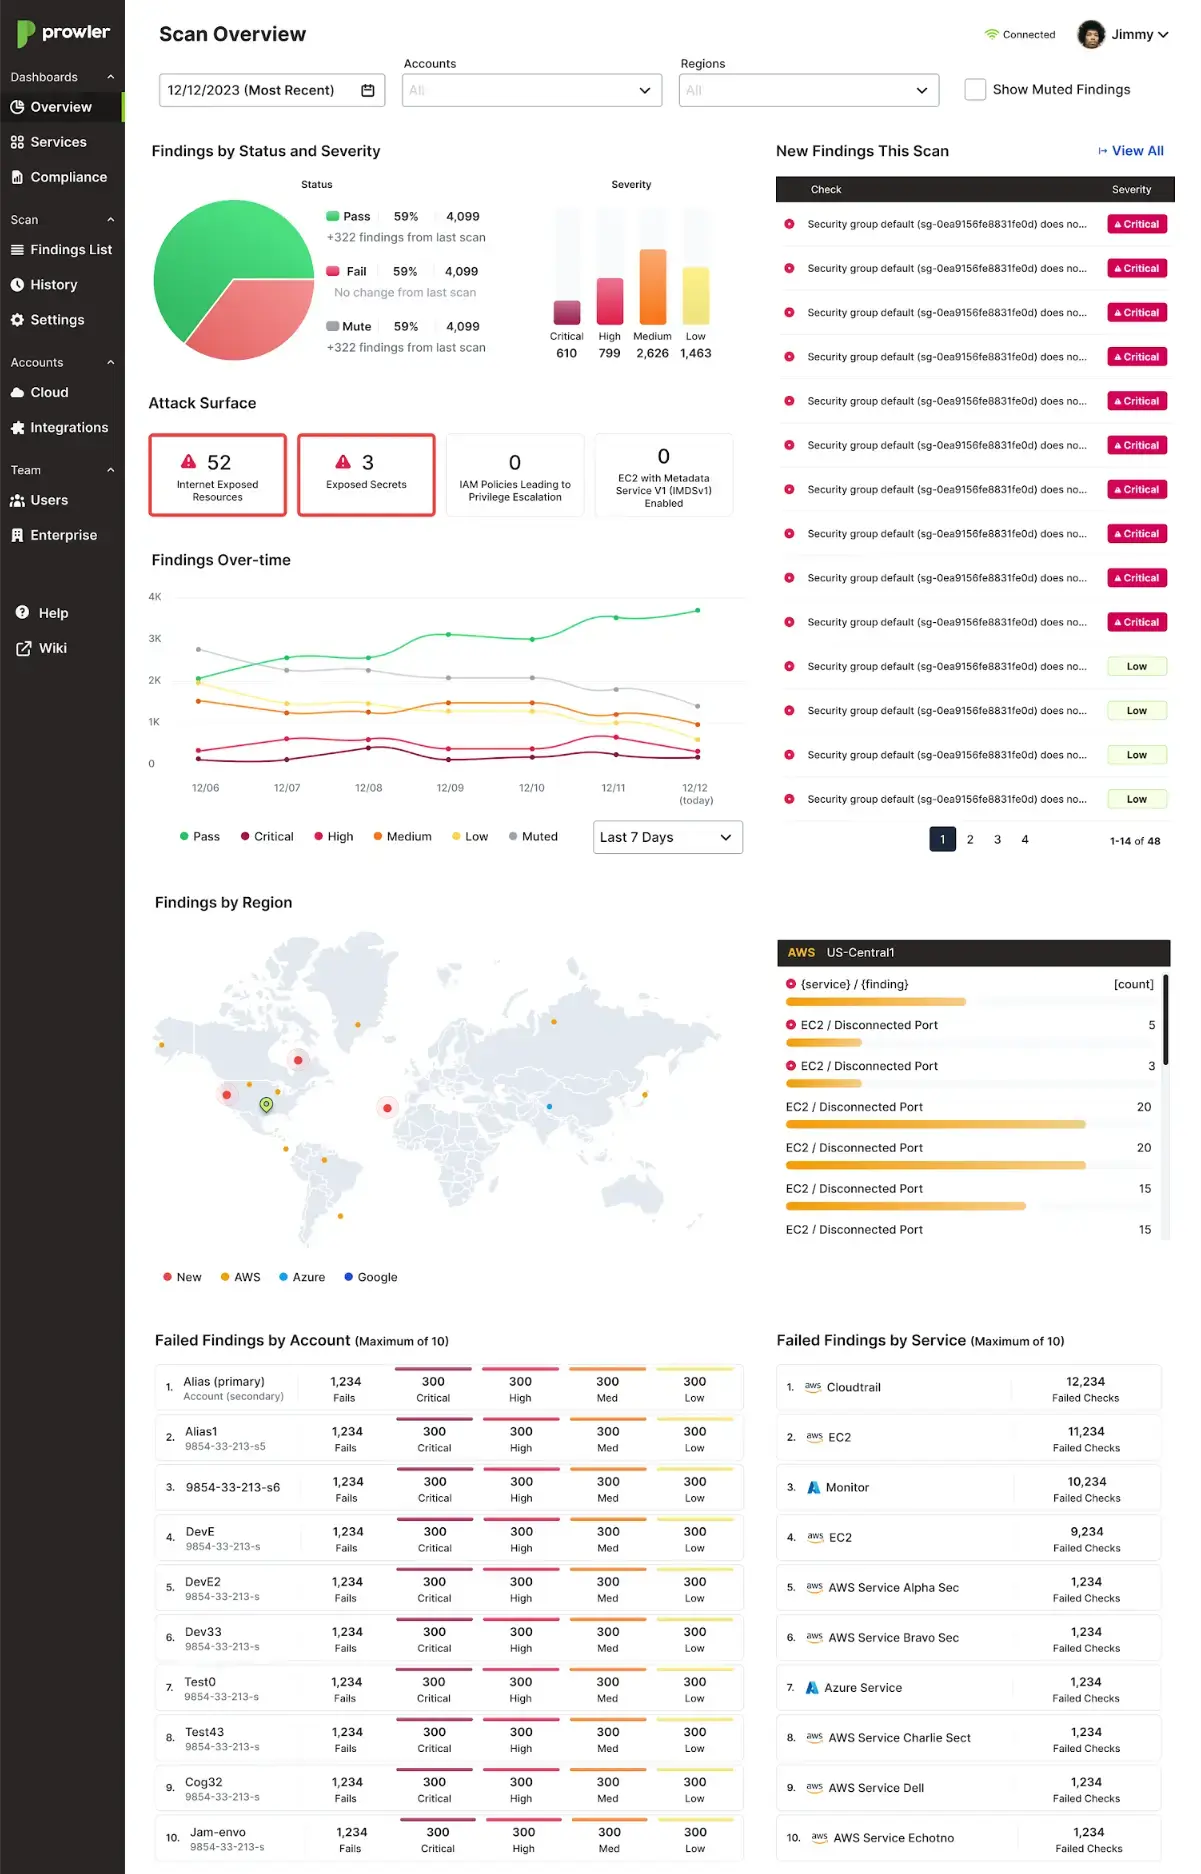Toggle Critical series in Findings Over-time legend
This screenshot has height=1874, width=1201.
coord(267,836)
